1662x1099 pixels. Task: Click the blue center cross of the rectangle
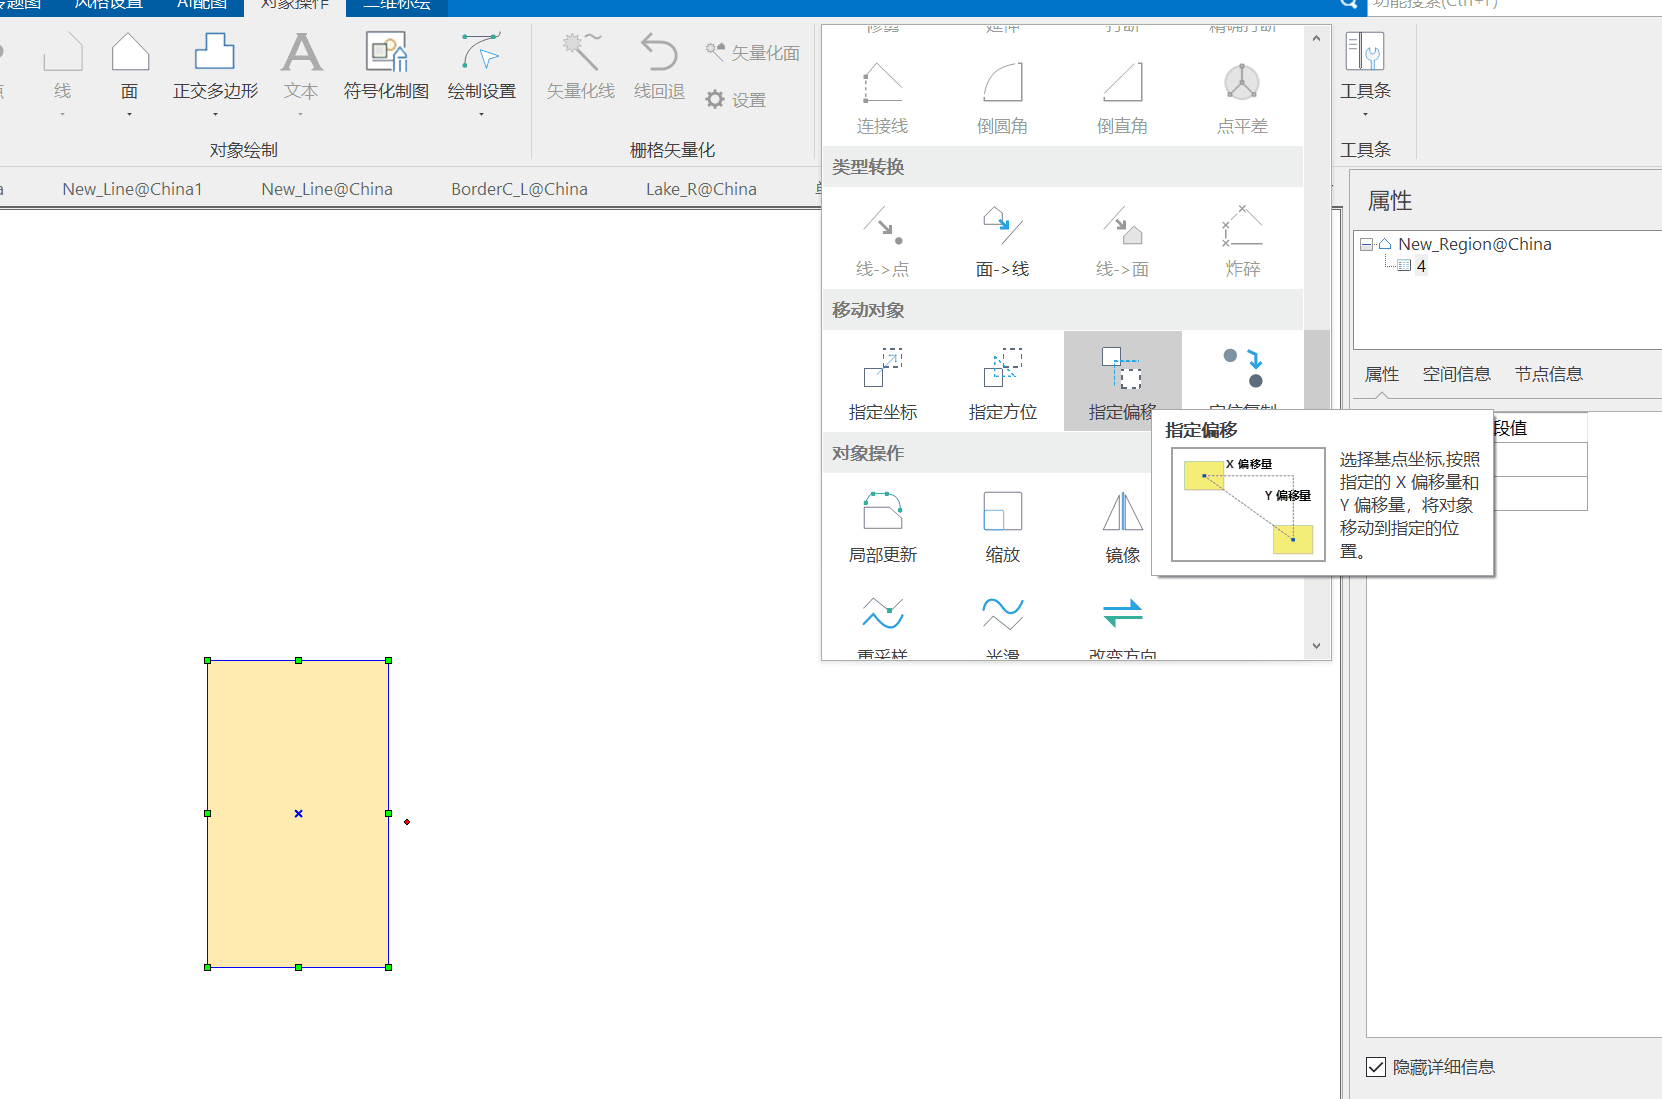coord(298,814)
